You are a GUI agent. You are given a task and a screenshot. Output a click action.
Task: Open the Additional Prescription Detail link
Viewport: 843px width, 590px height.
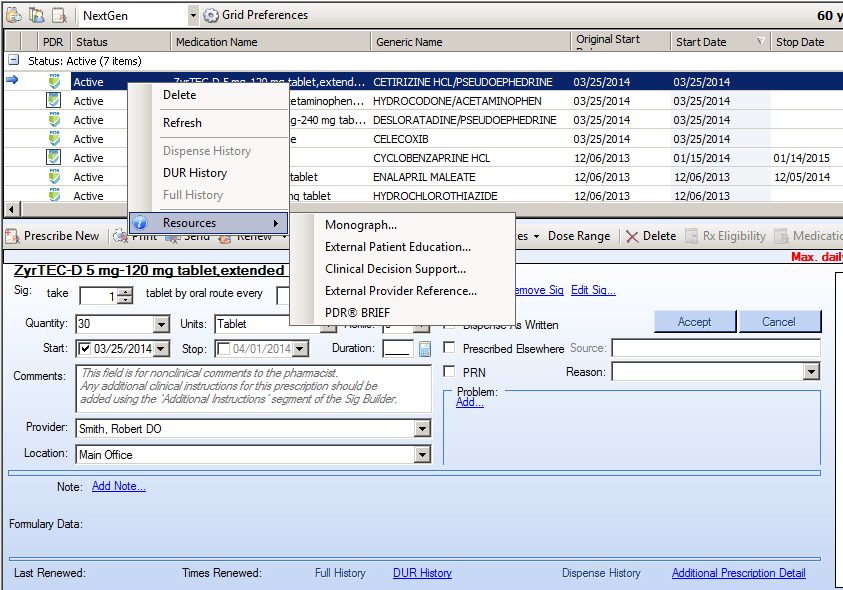(x=738, y=573)
